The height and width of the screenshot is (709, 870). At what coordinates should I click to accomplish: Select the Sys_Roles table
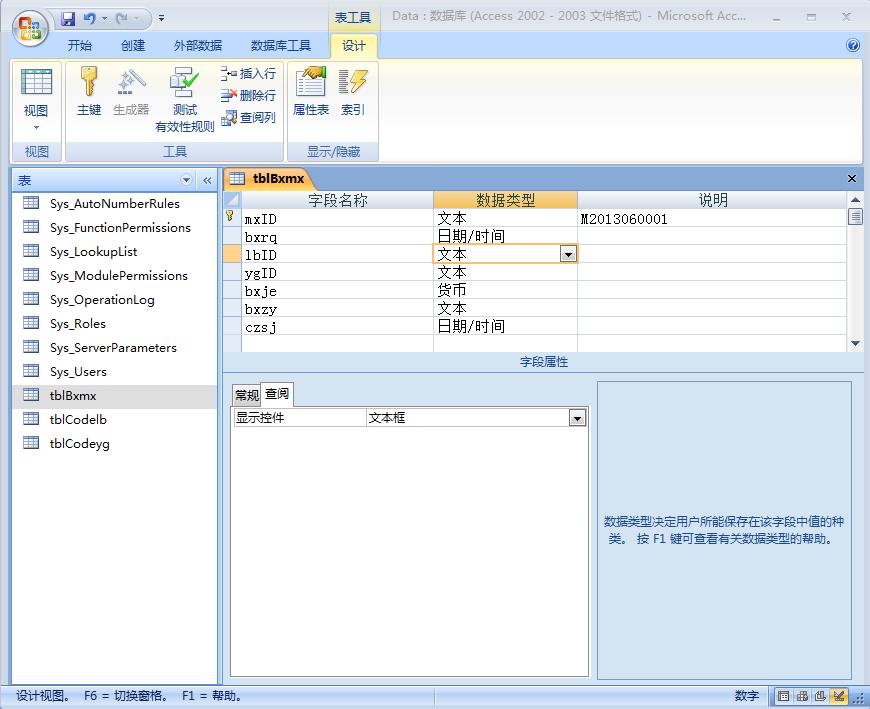(x=114, y=323)
